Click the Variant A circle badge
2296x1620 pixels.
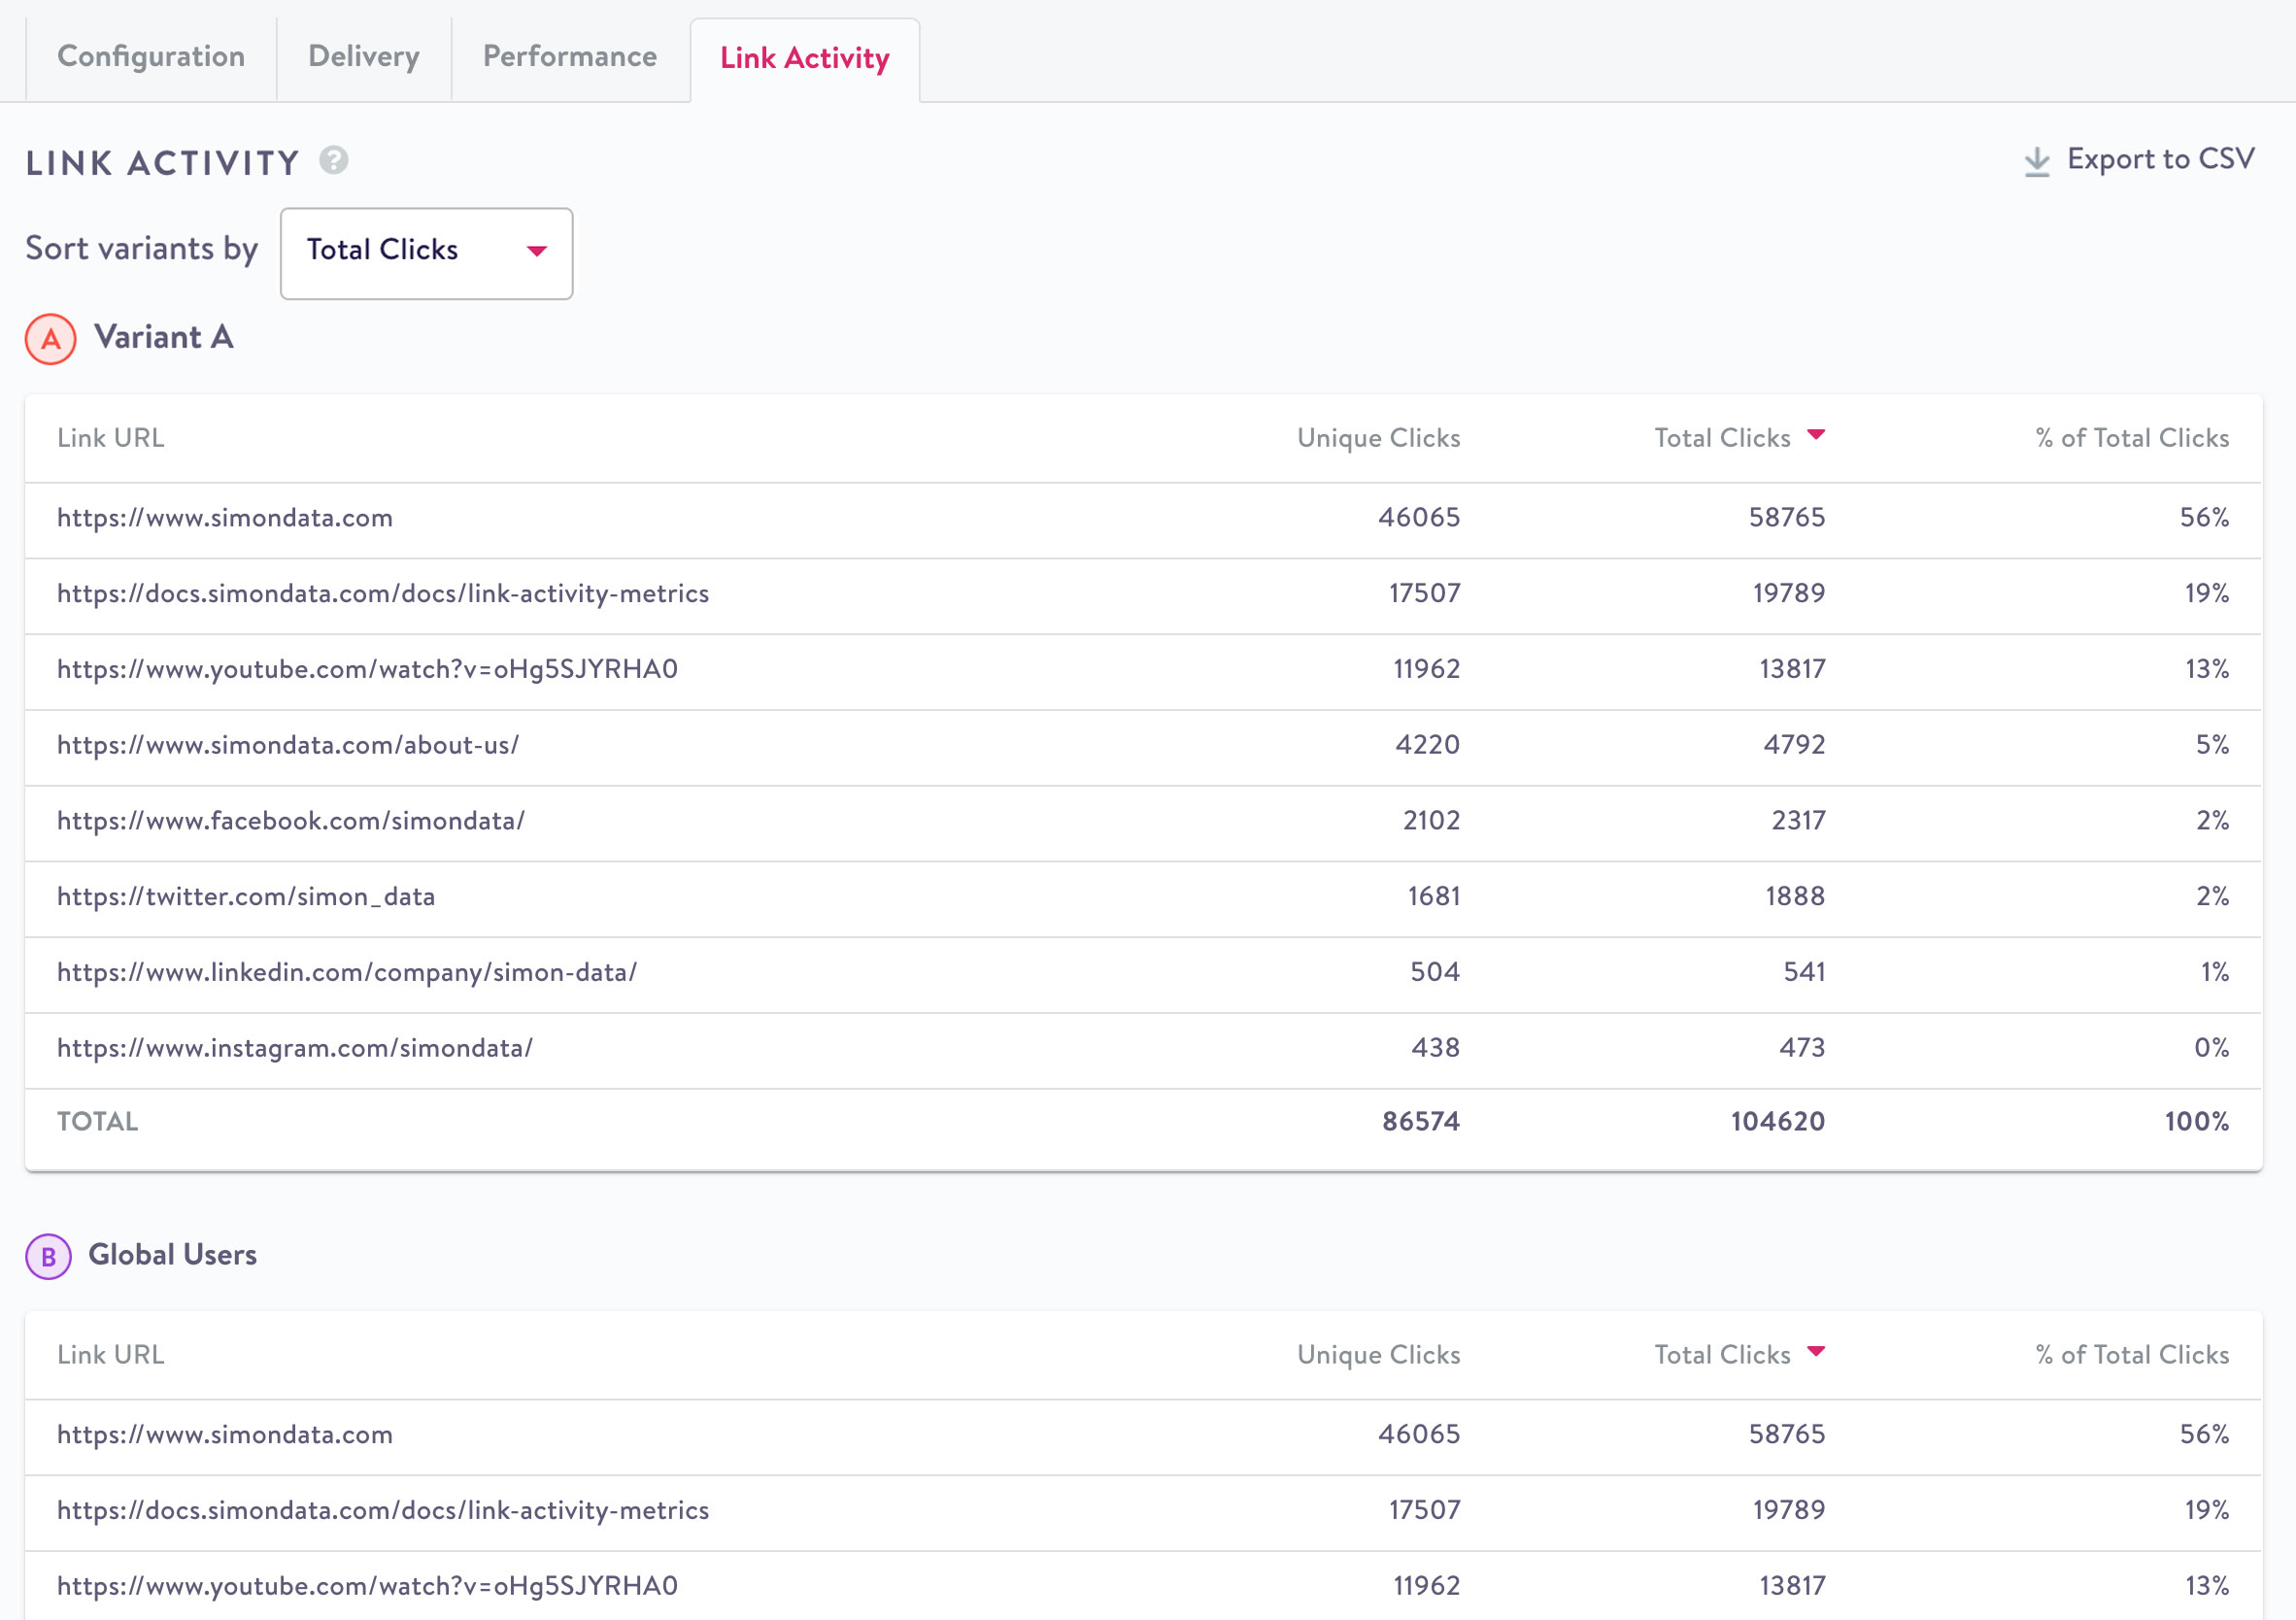(x=50, y=339)
